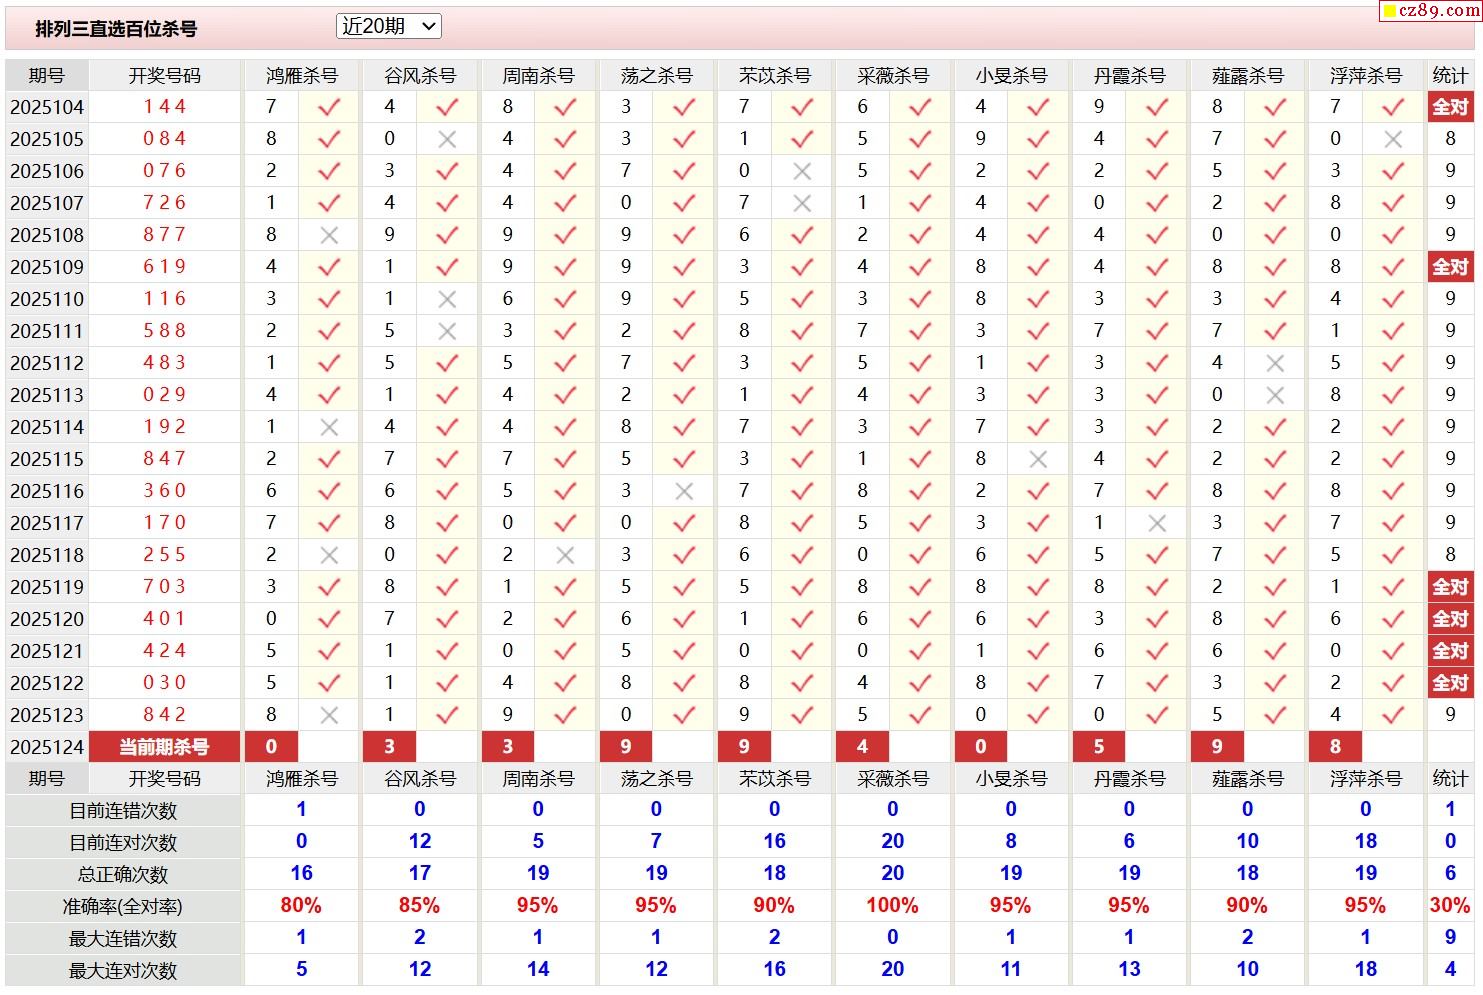
Task: Click winning number 144 in row 2025104
Action: [x=165, y=107]
